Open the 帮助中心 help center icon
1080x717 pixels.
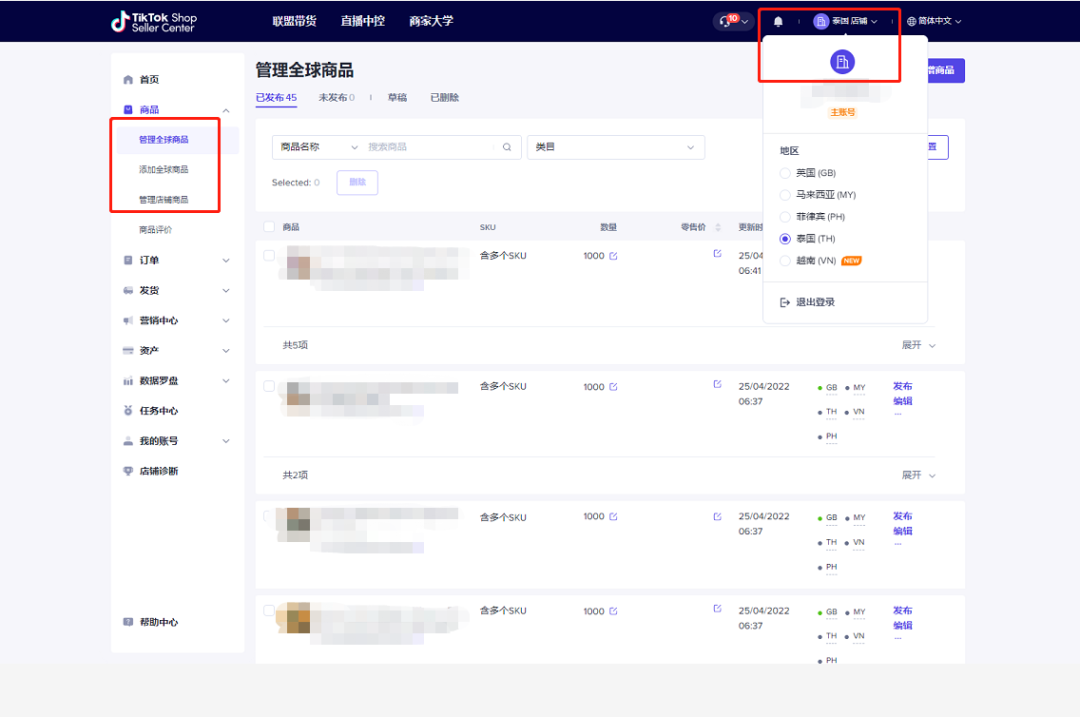click(128, 622)
